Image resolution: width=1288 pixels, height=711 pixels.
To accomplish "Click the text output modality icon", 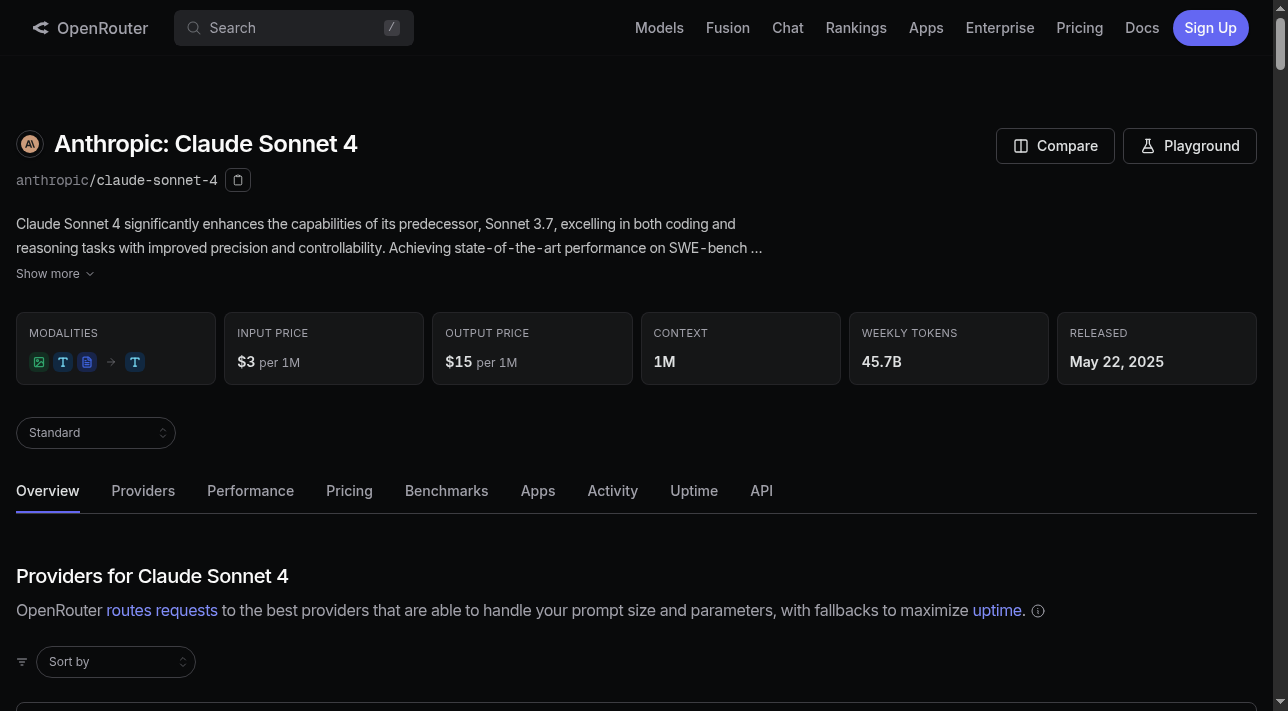I will click(135, 362).
